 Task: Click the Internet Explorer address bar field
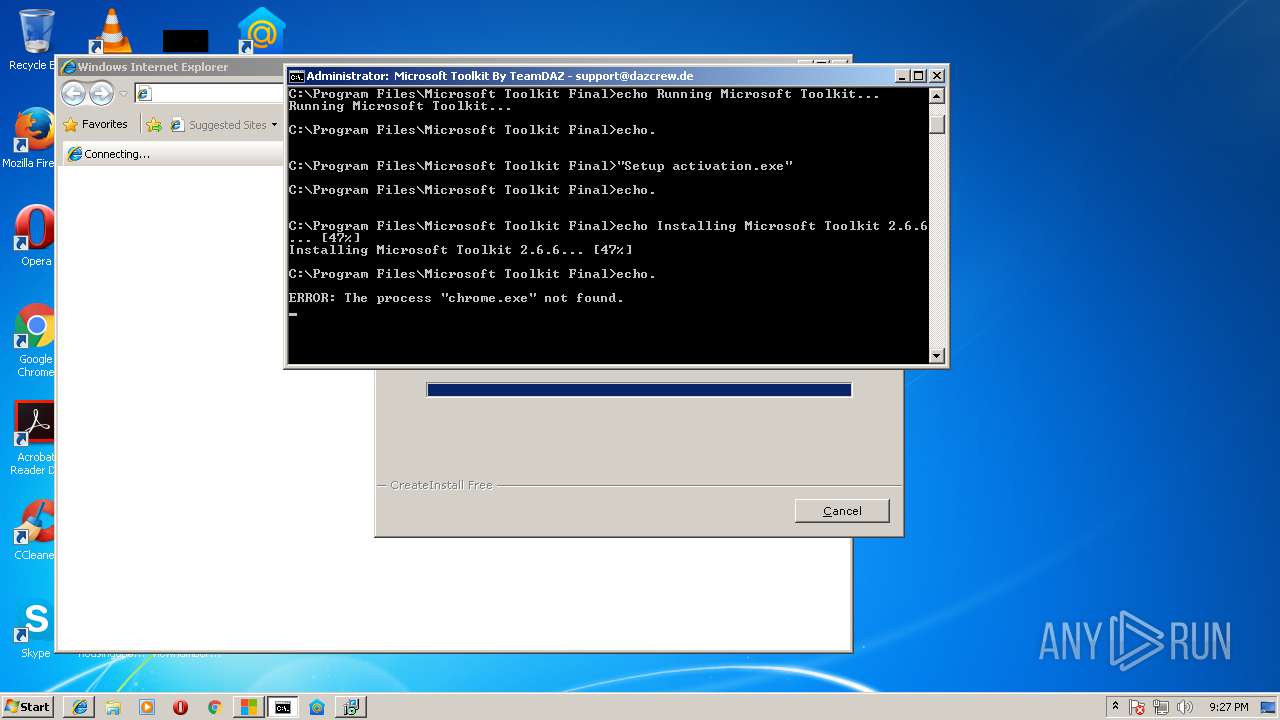coord(210,93)
